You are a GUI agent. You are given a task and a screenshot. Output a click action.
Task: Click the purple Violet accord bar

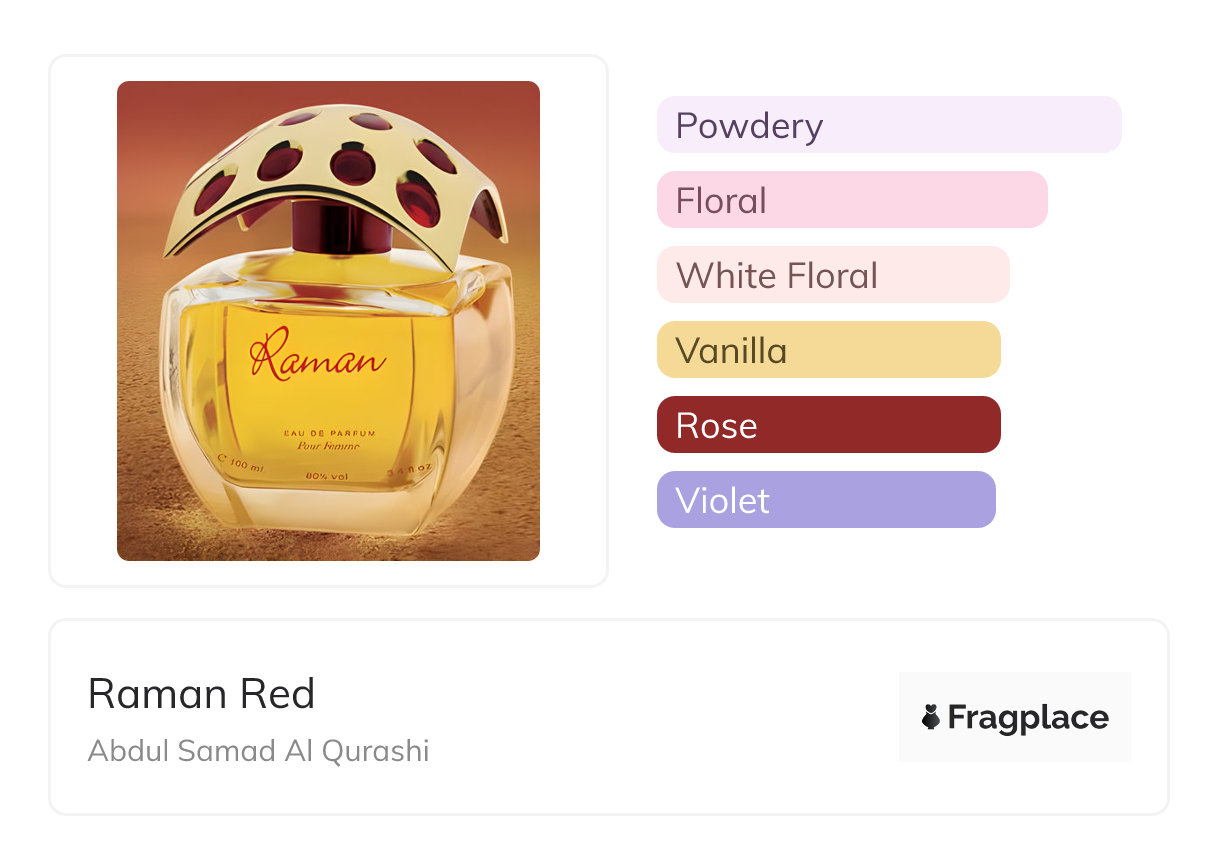[826, 500]
